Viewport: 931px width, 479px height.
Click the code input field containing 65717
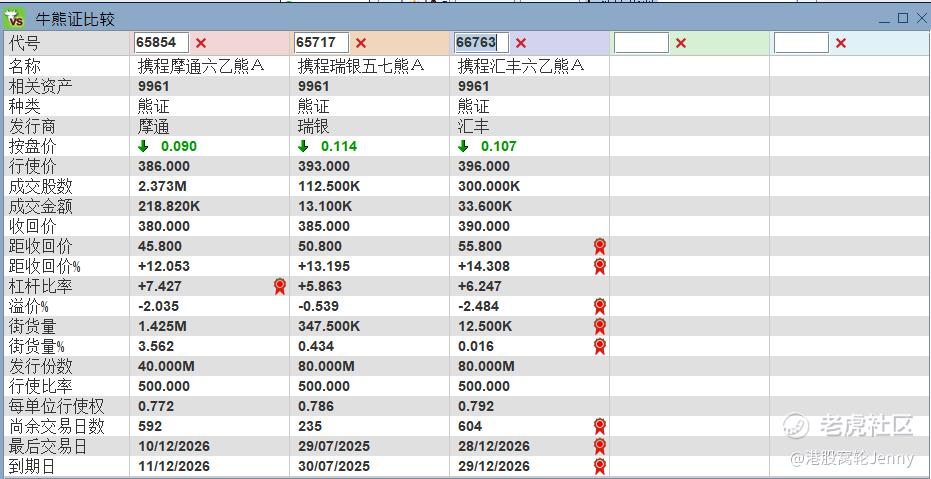pos(321,43)
